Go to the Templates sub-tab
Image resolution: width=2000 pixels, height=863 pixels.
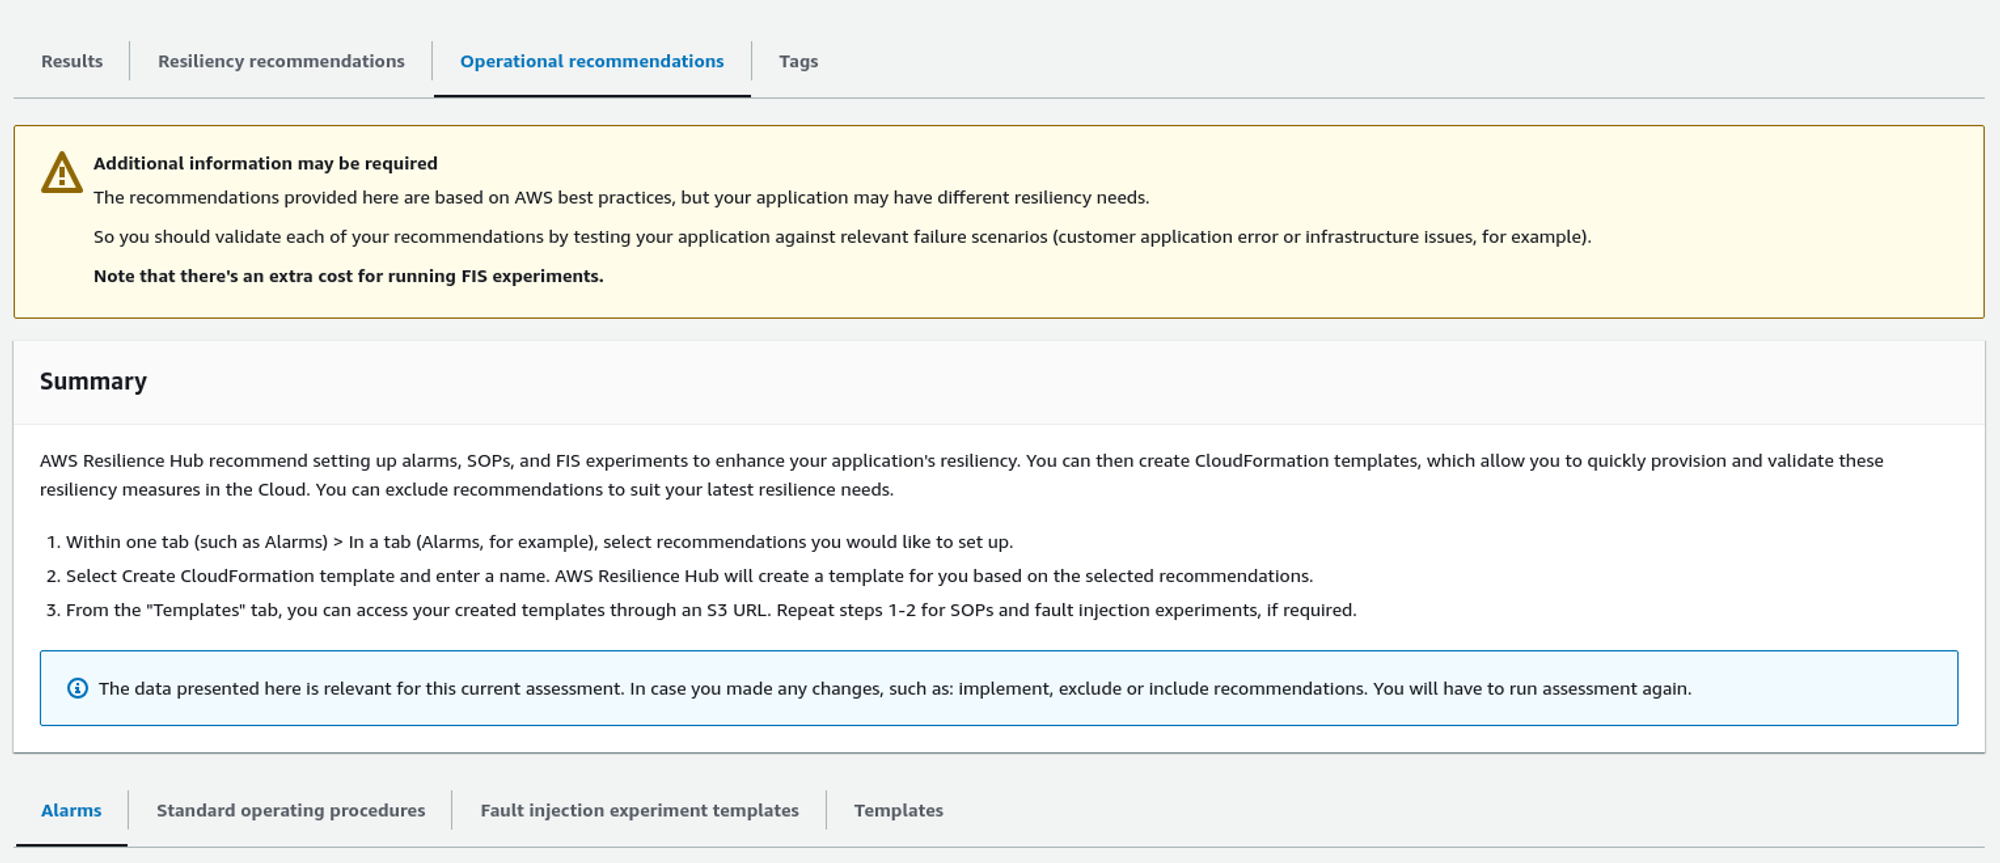[898, 810]
